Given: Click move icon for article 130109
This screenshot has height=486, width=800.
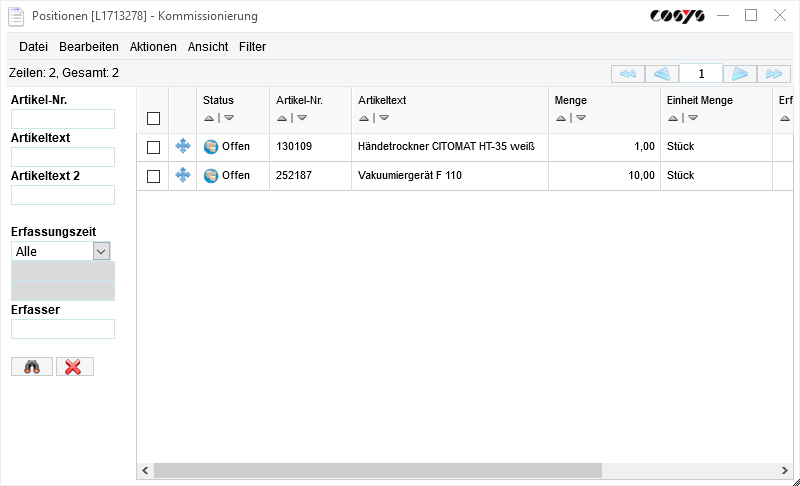Looking at the screenshot, I should pyautogui.click(x=183, y=147).
